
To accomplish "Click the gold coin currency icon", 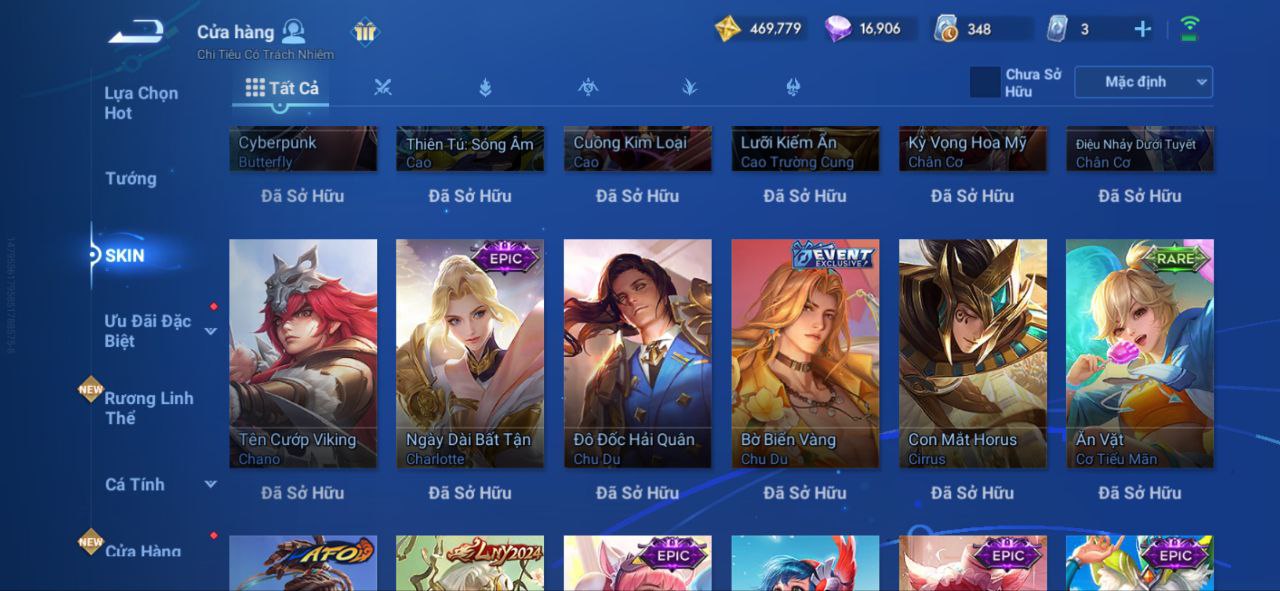I will pos(728,28).
